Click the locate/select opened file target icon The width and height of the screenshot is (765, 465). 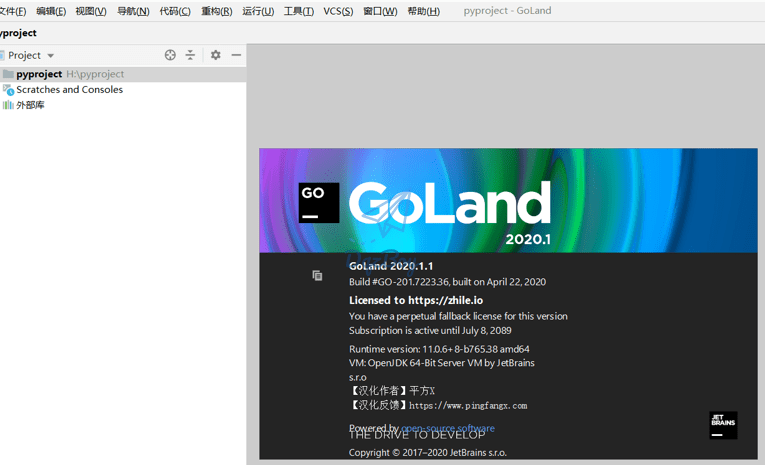[x=170, y=55]
